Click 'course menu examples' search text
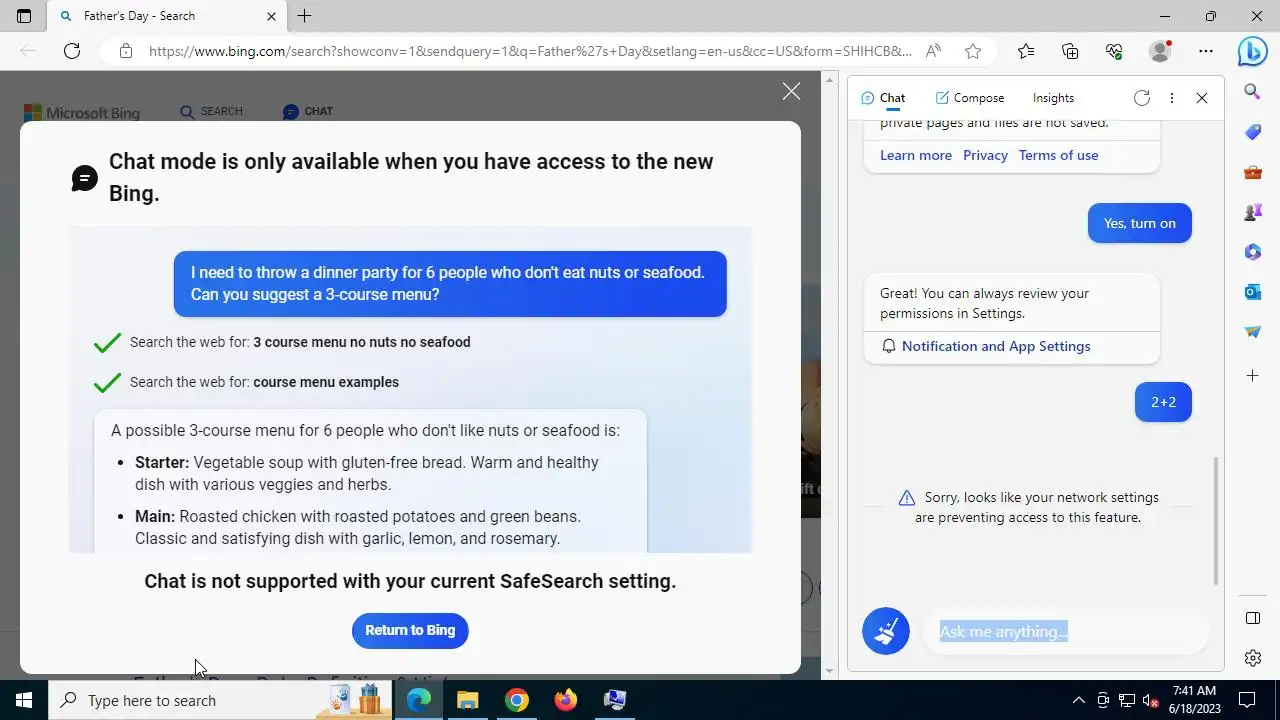Viewport: 1280px width, 720px height. pos(326,382)
